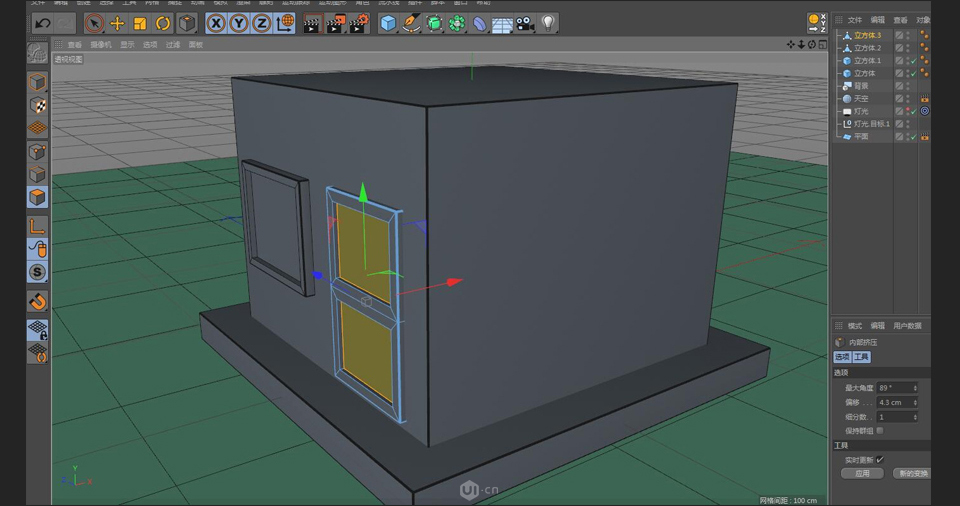Select 平面 object in list
The image size is (960, 506).
861,137
